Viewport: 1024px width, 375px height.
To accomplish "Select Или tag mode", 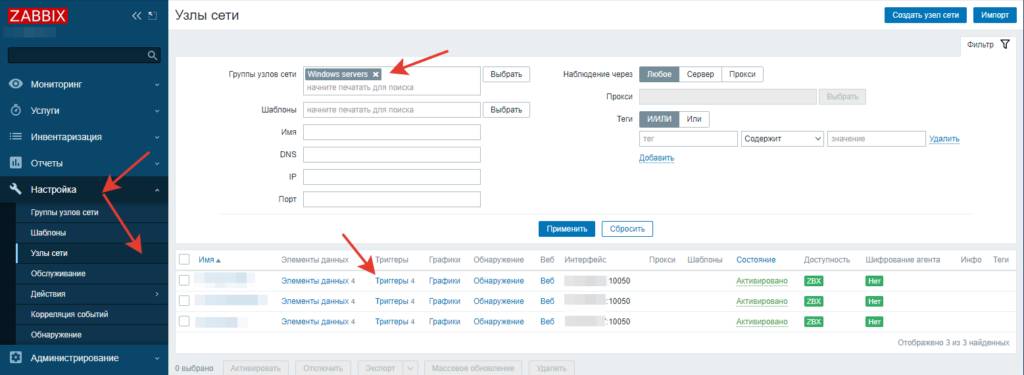I will click(694, 119).
